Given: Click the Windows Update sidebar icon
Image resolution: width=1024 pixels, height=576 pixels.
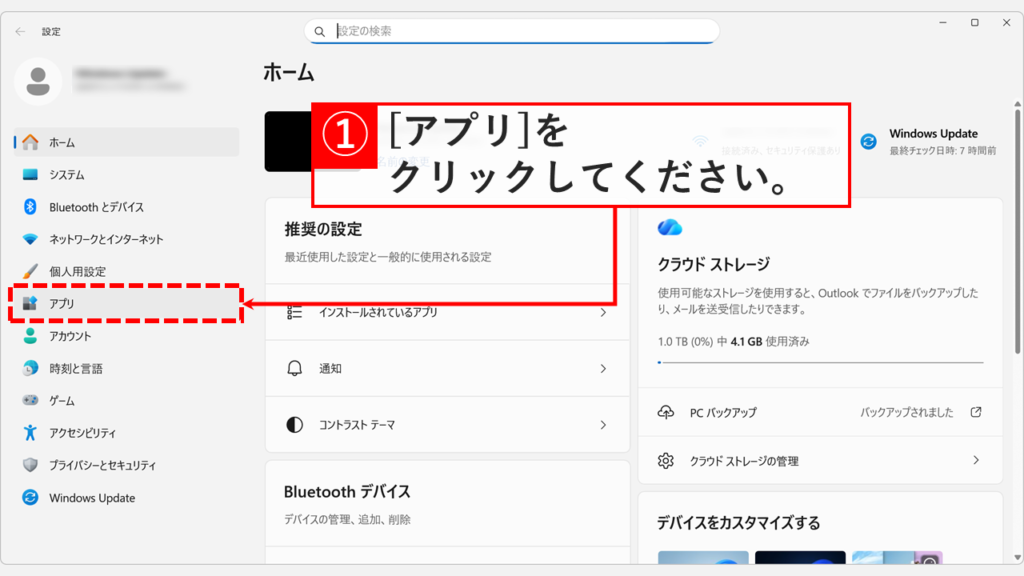Looking at the screenshot, I should [29, 497].
